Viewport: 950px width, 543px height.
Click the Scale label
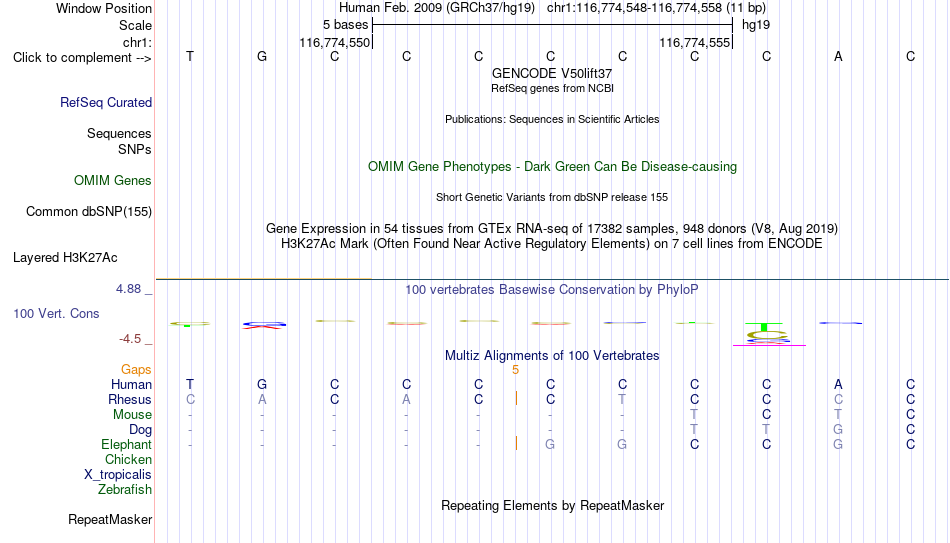135,25
